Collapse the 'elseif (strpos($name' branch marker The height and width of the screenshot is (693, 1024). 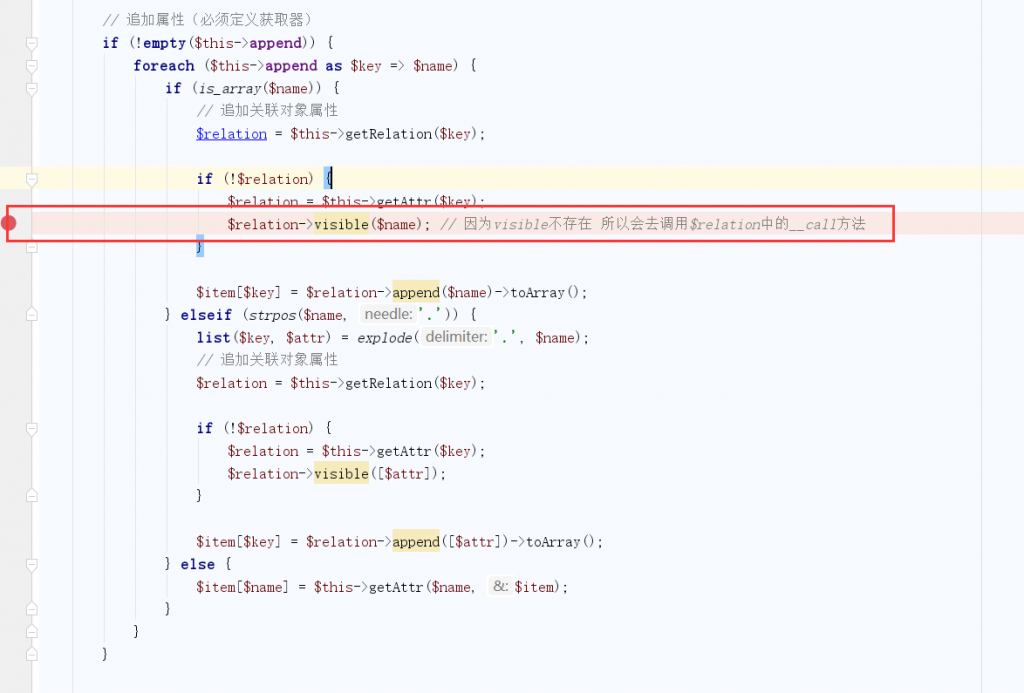(x=31, y=315)
